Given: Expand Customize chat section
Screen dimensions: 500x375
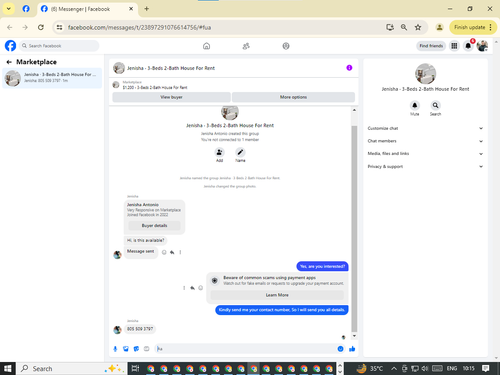Looking at the screenshot, I should coord(425,128).
